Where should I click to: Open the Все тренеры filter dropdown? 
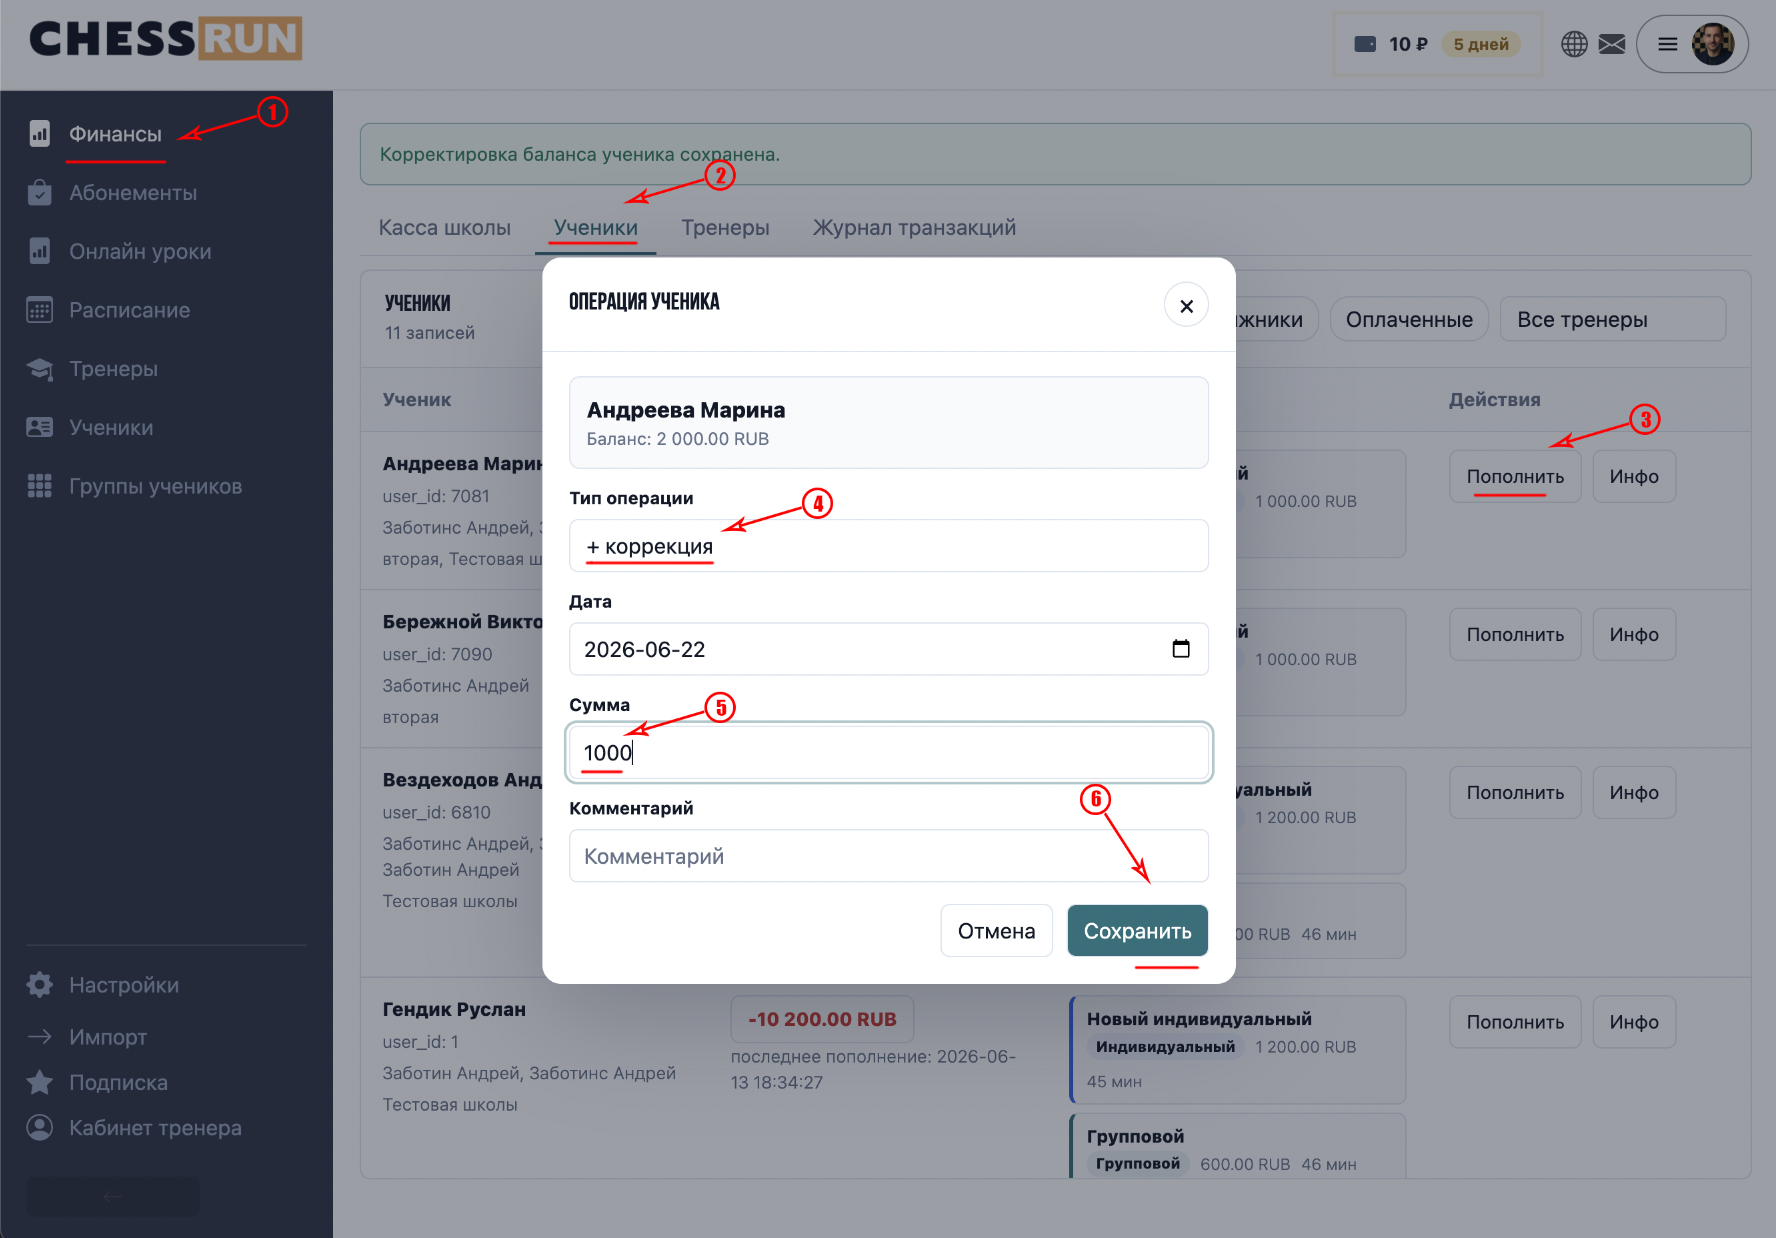(x=1612, y=319)
